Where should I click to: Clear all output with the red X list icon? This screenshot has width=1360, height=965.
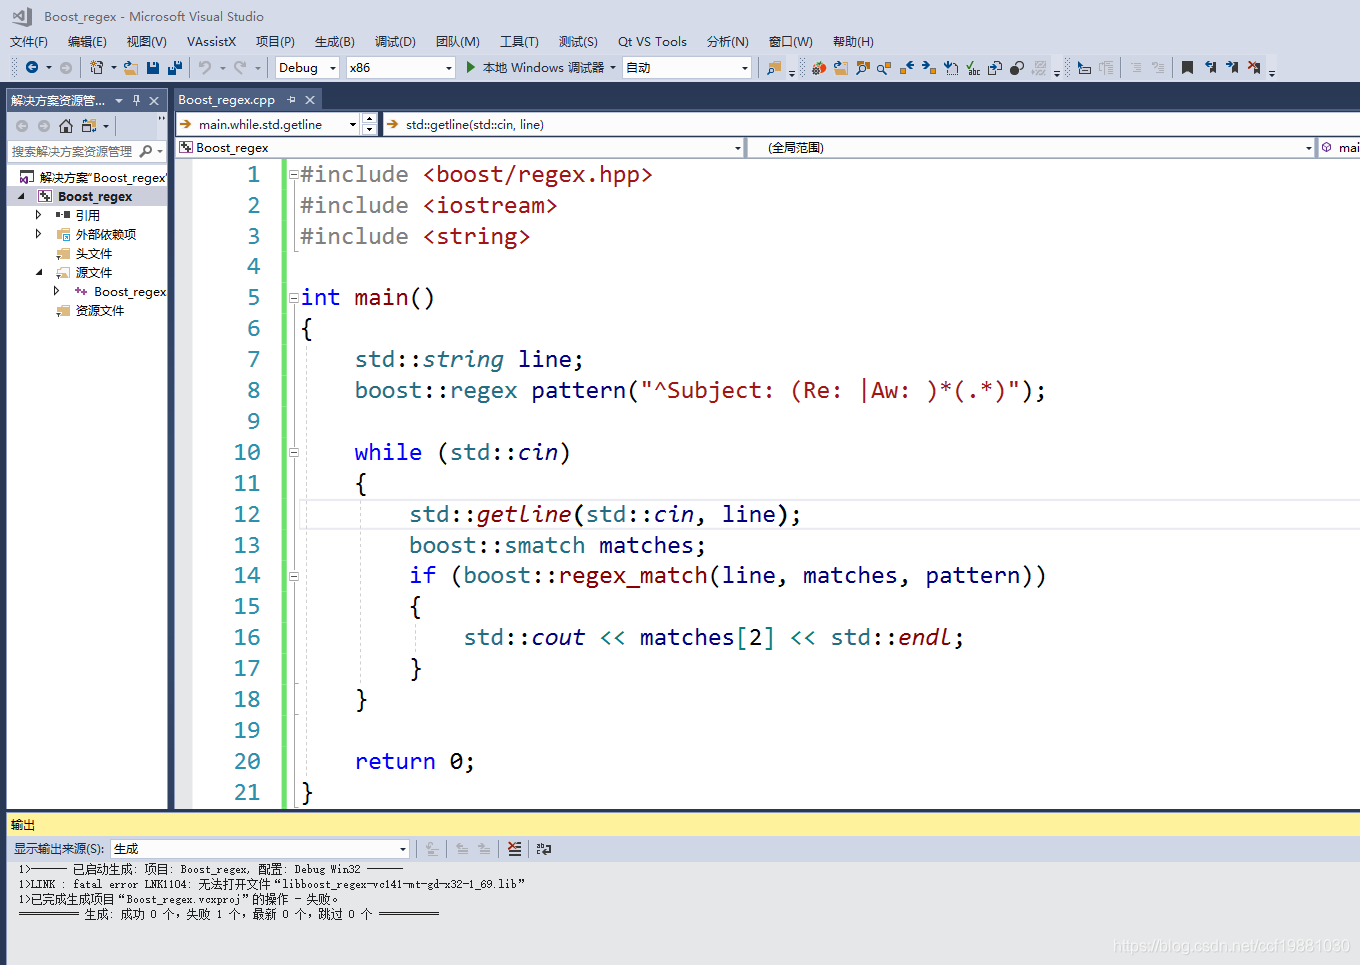pos(514,848)
